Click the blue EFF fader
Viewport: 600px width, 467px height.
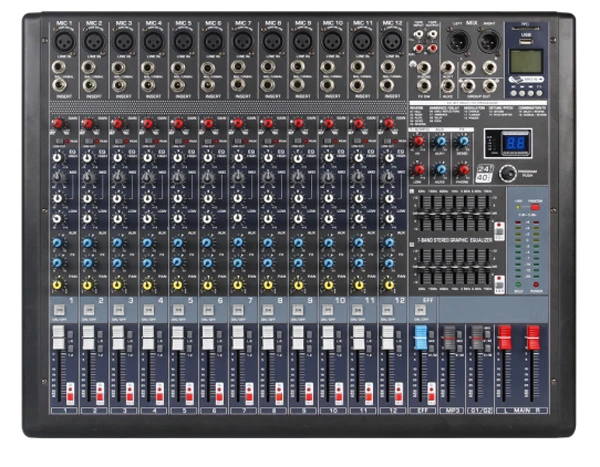pos(421,337)
